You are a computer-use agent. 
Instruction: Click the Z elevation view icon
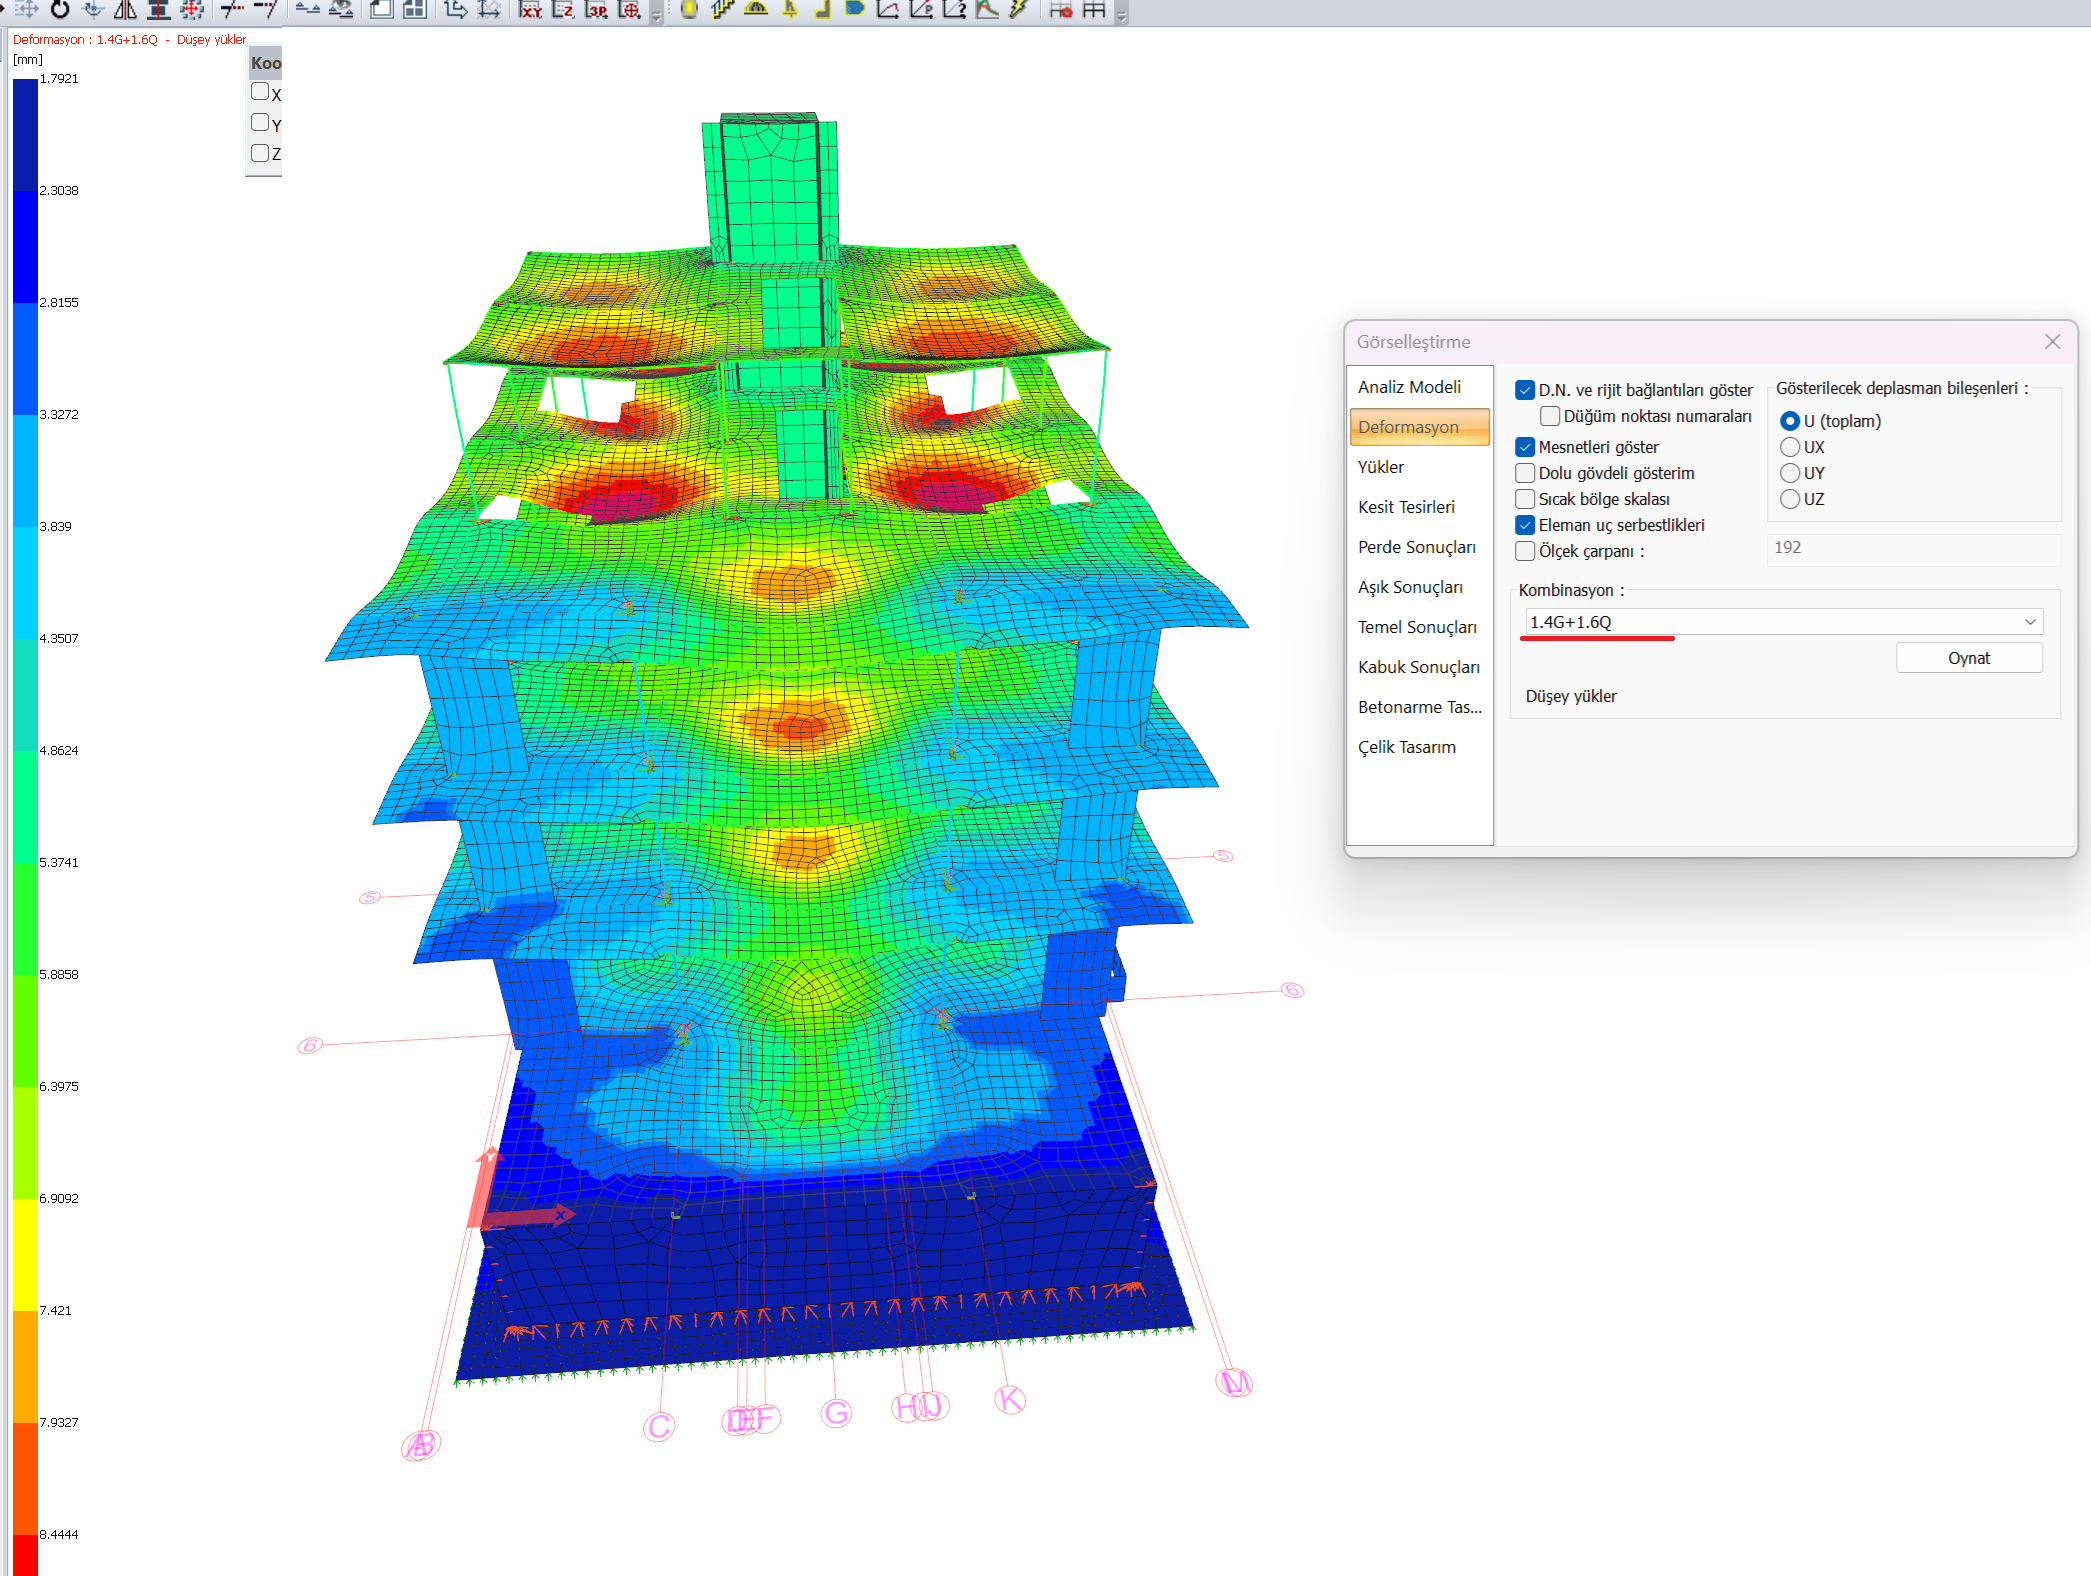click(563, 10)
